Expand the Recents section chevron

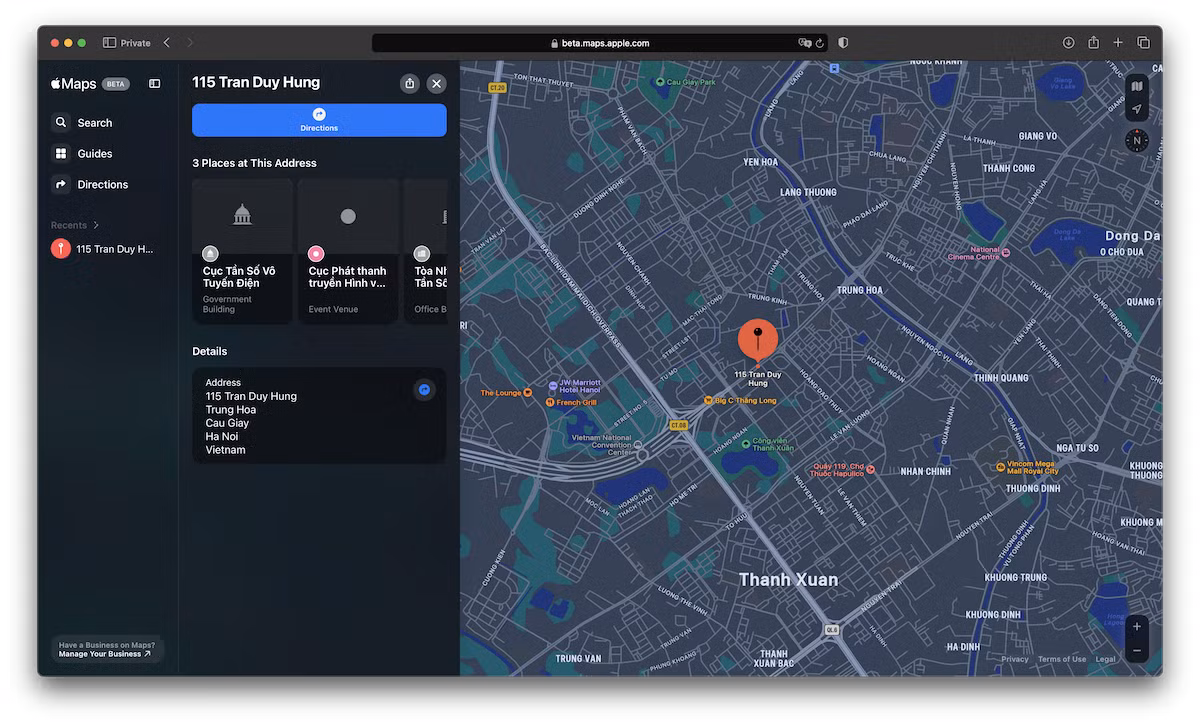[96, 225]
